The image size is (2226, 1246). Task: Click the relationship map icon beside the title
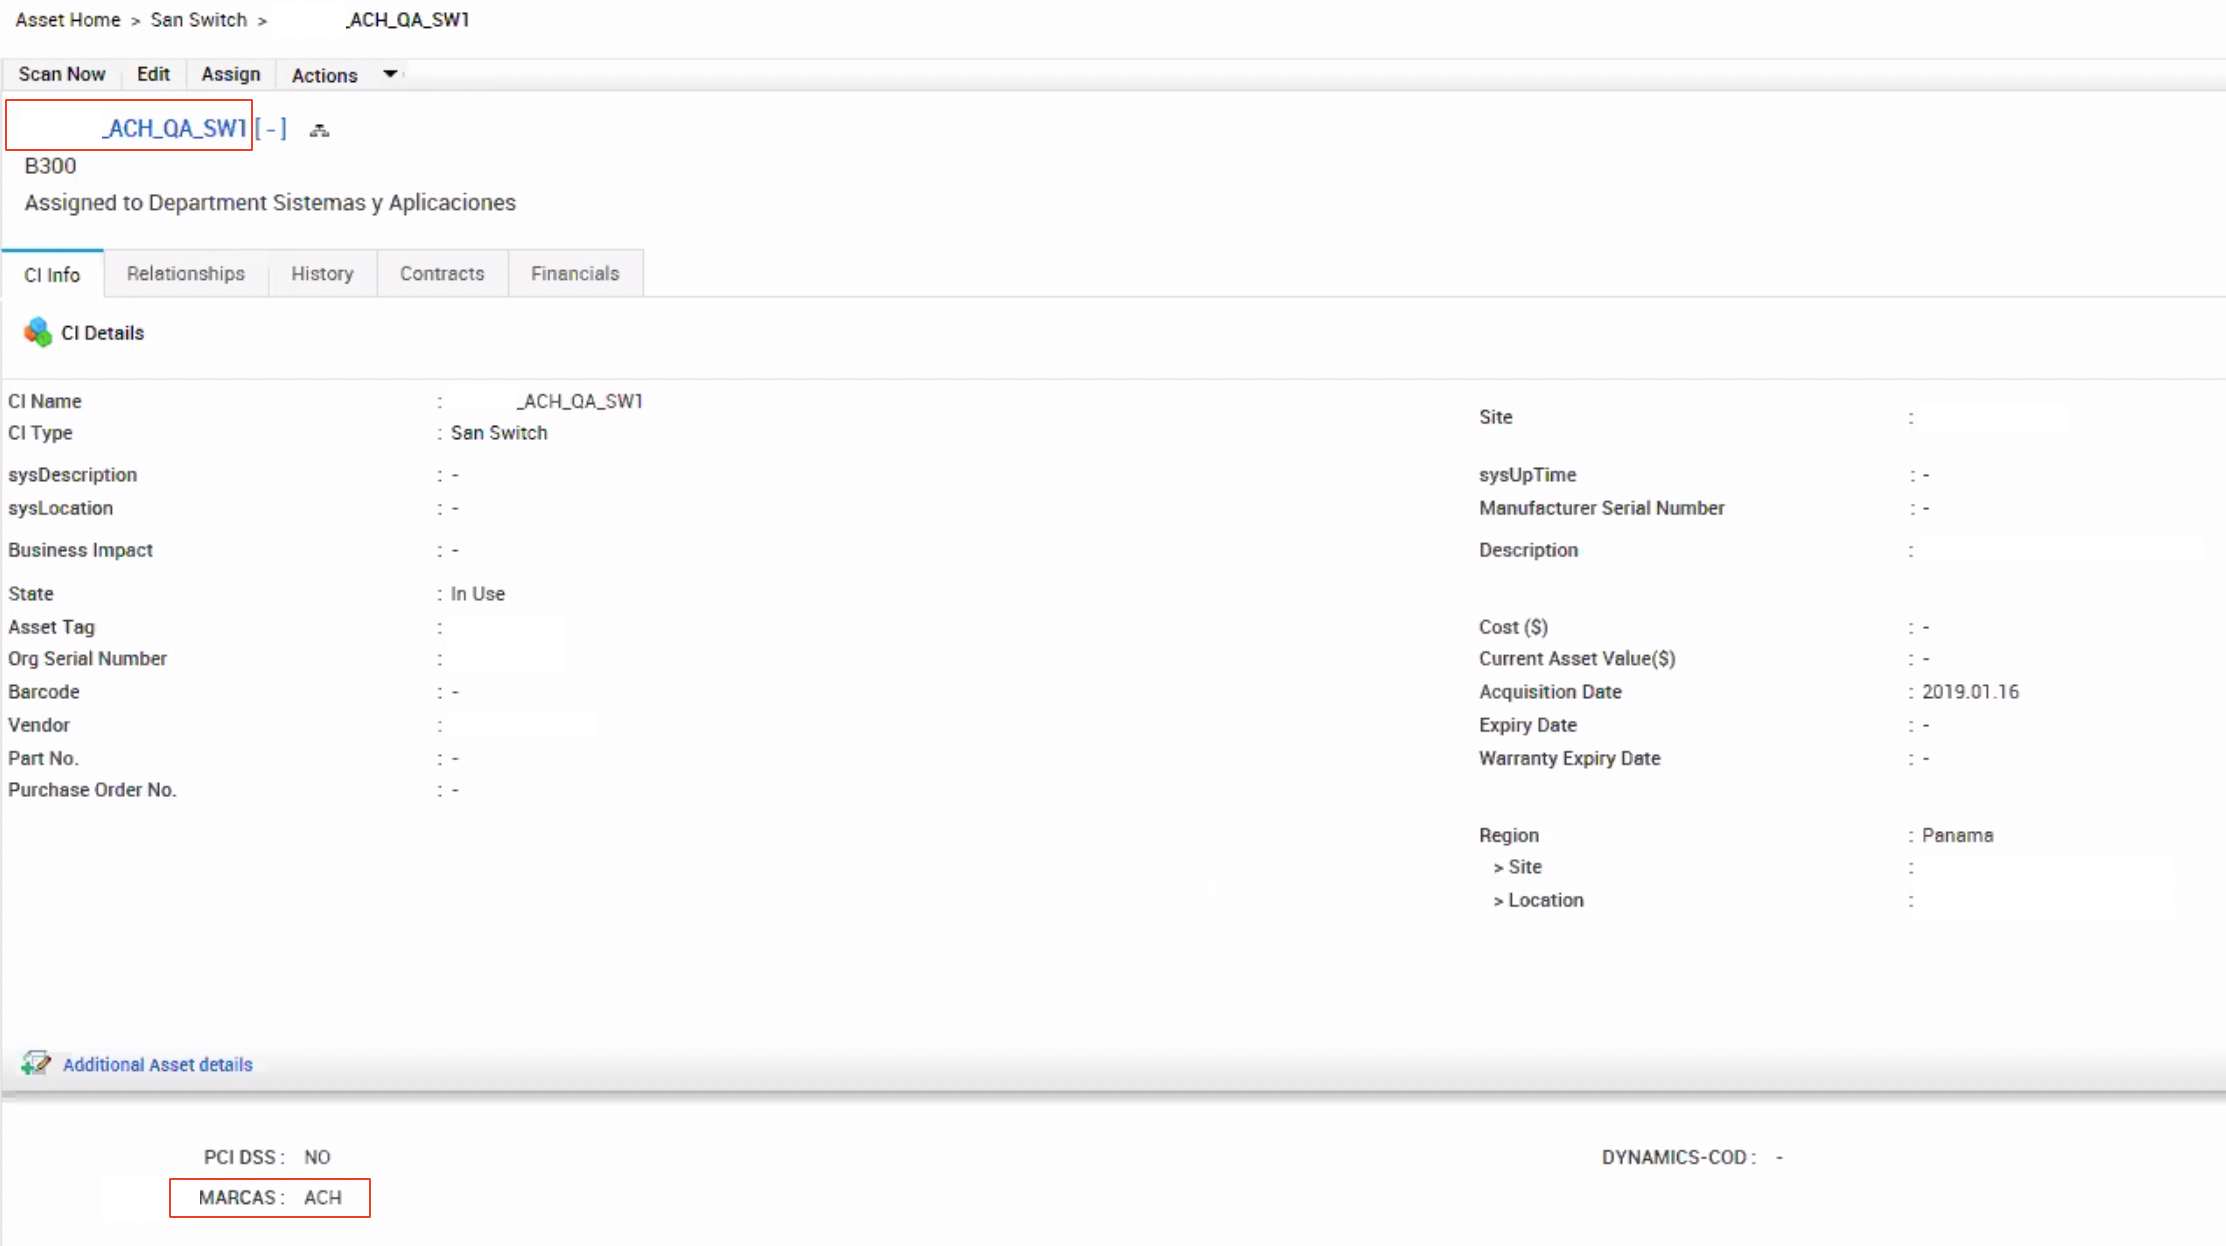pos(319,130)
